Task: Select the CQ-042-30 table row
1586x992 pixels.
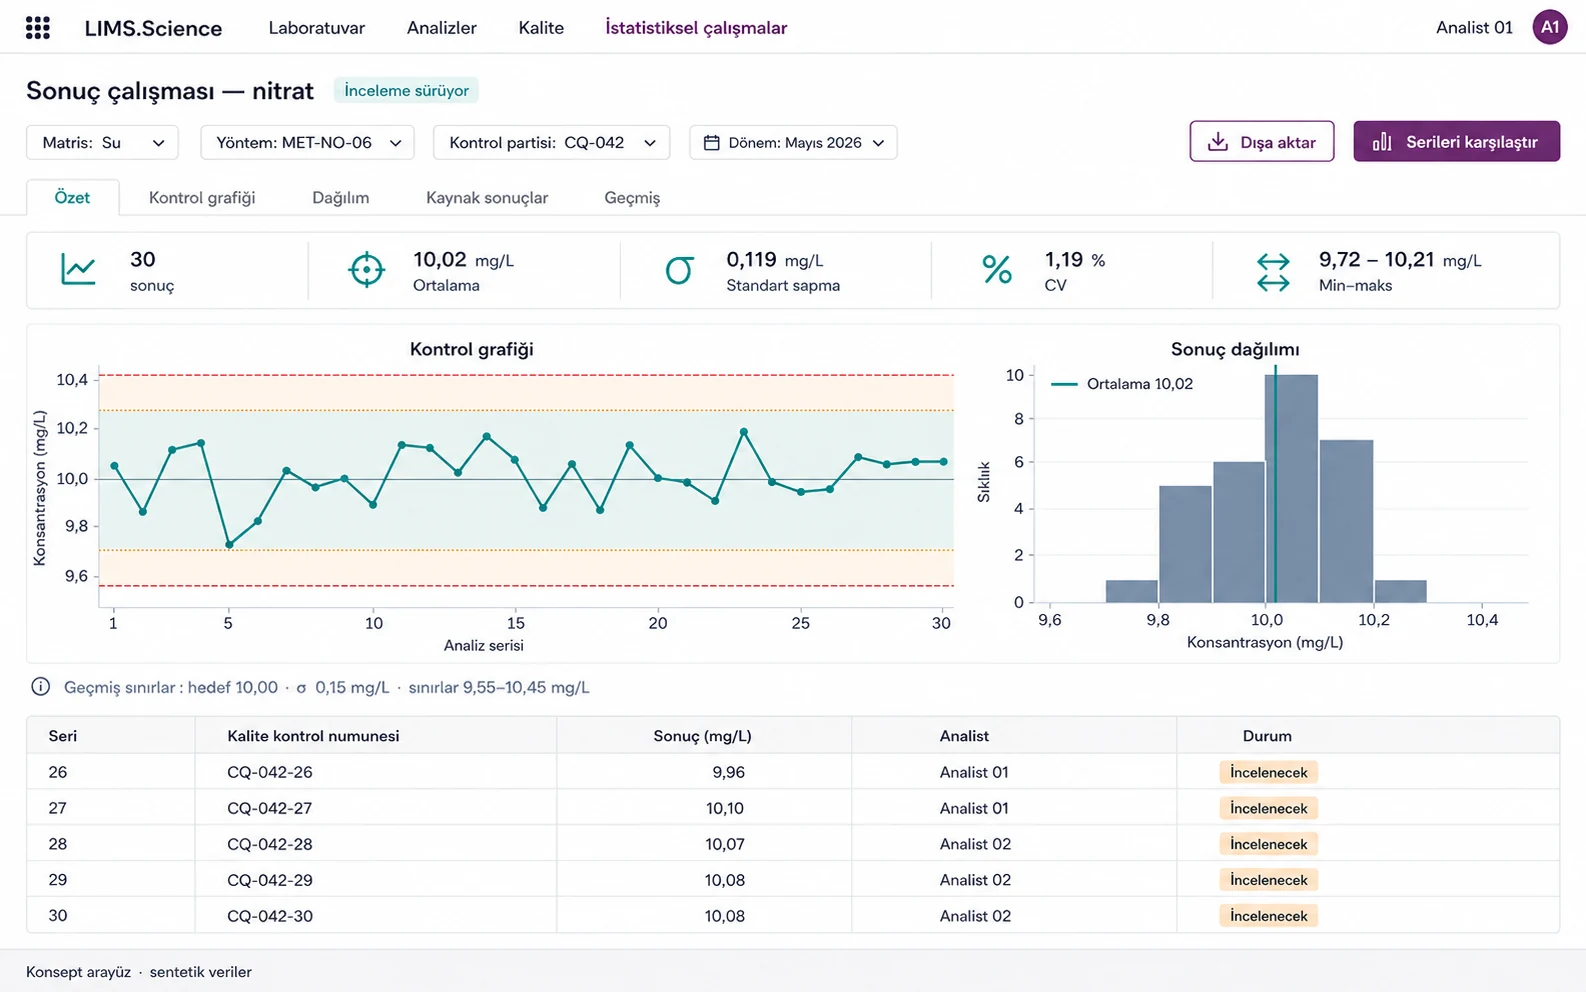Action: 793,915
